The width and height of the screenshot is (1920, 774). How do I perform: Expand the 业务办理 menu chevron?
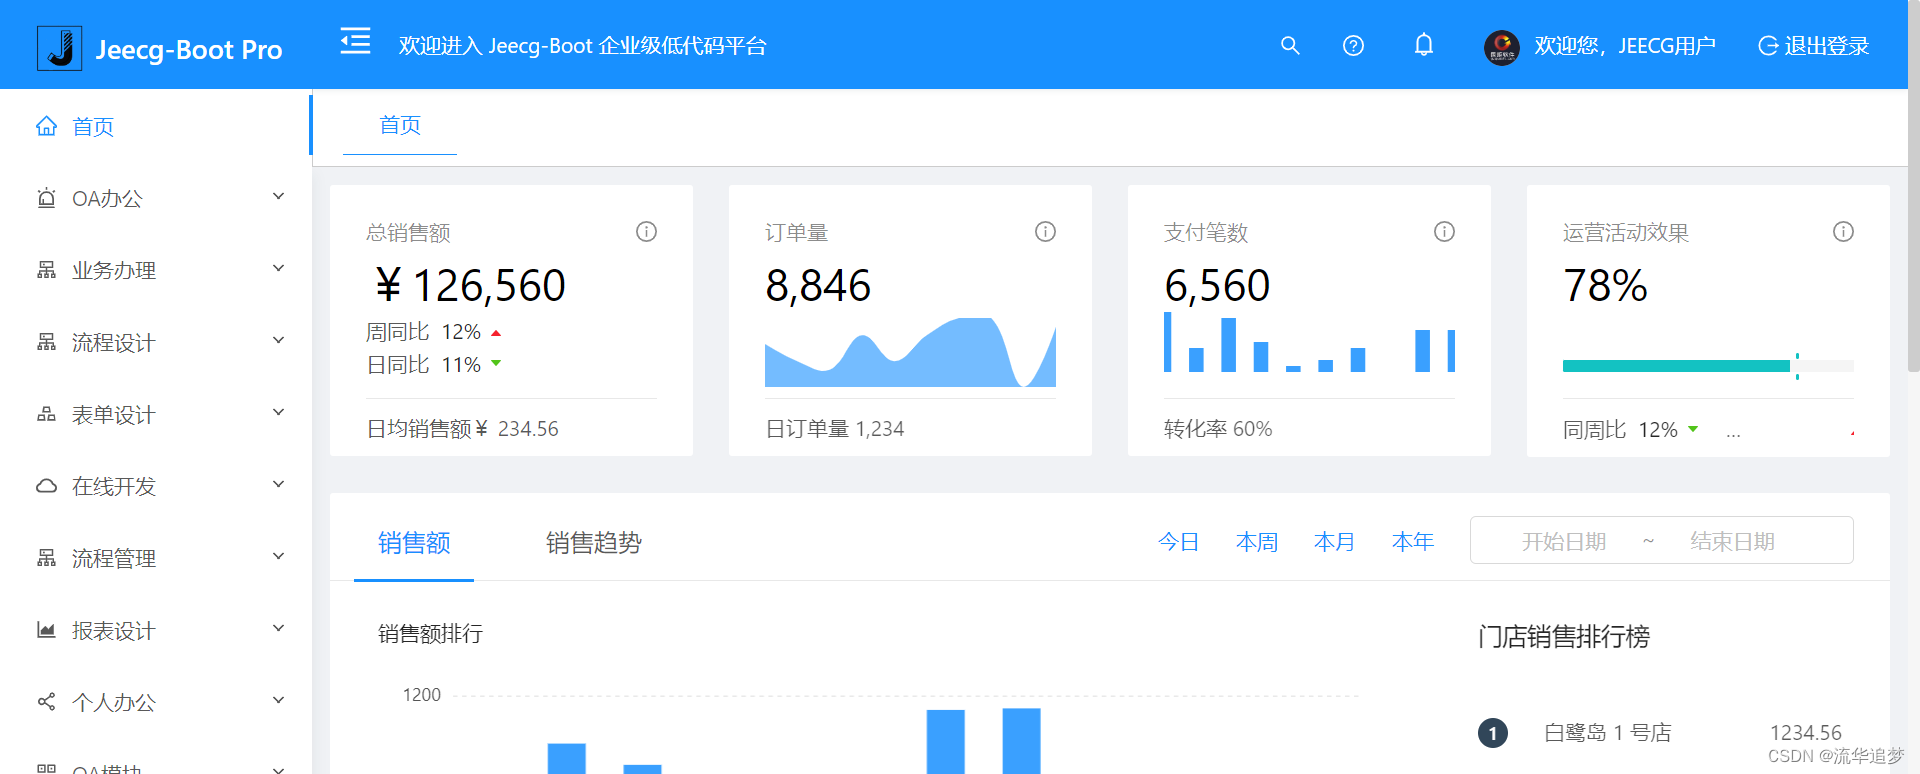click(279, 269)
